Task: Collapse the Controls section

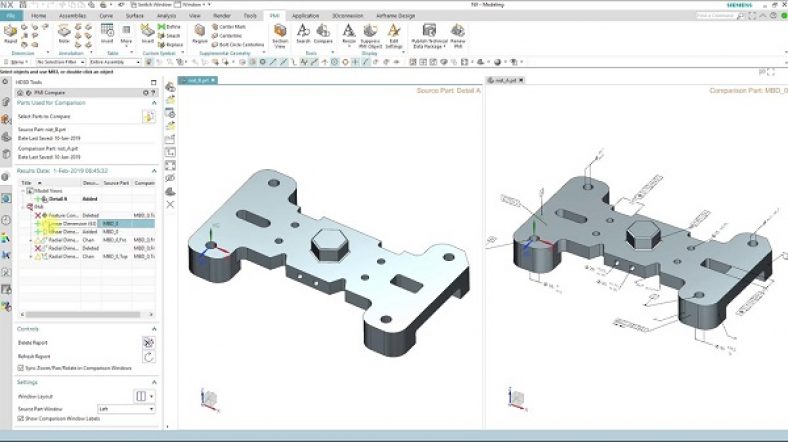Action: pos(154,329)
